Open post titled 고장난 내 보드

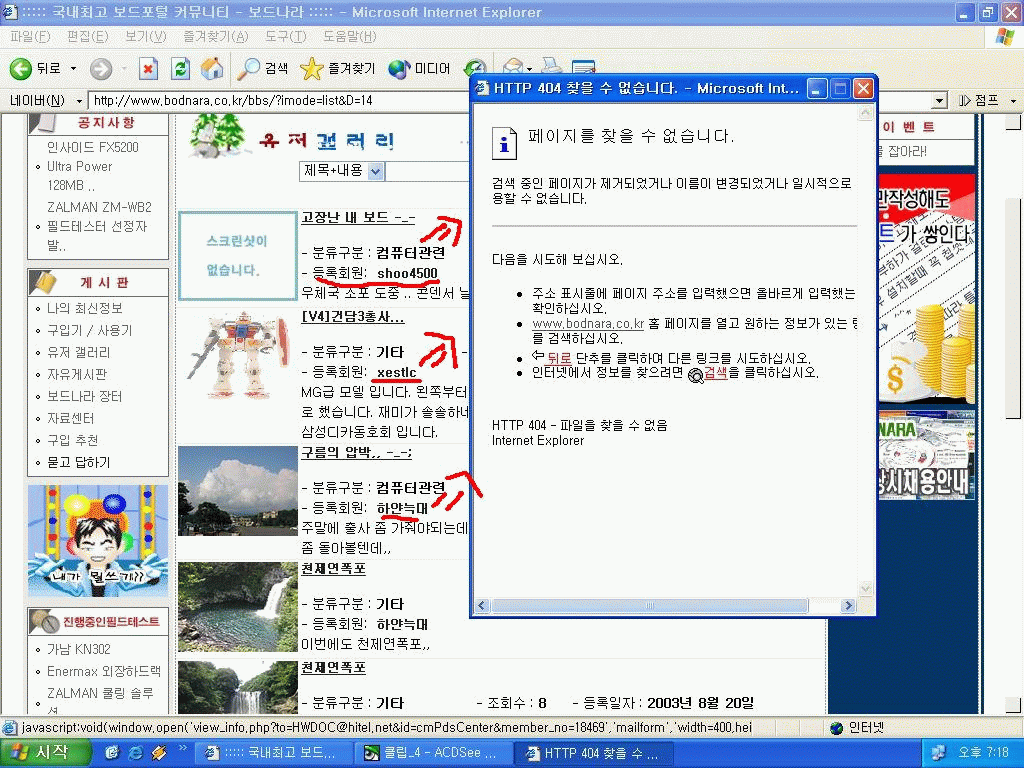(x=358, y=217)
